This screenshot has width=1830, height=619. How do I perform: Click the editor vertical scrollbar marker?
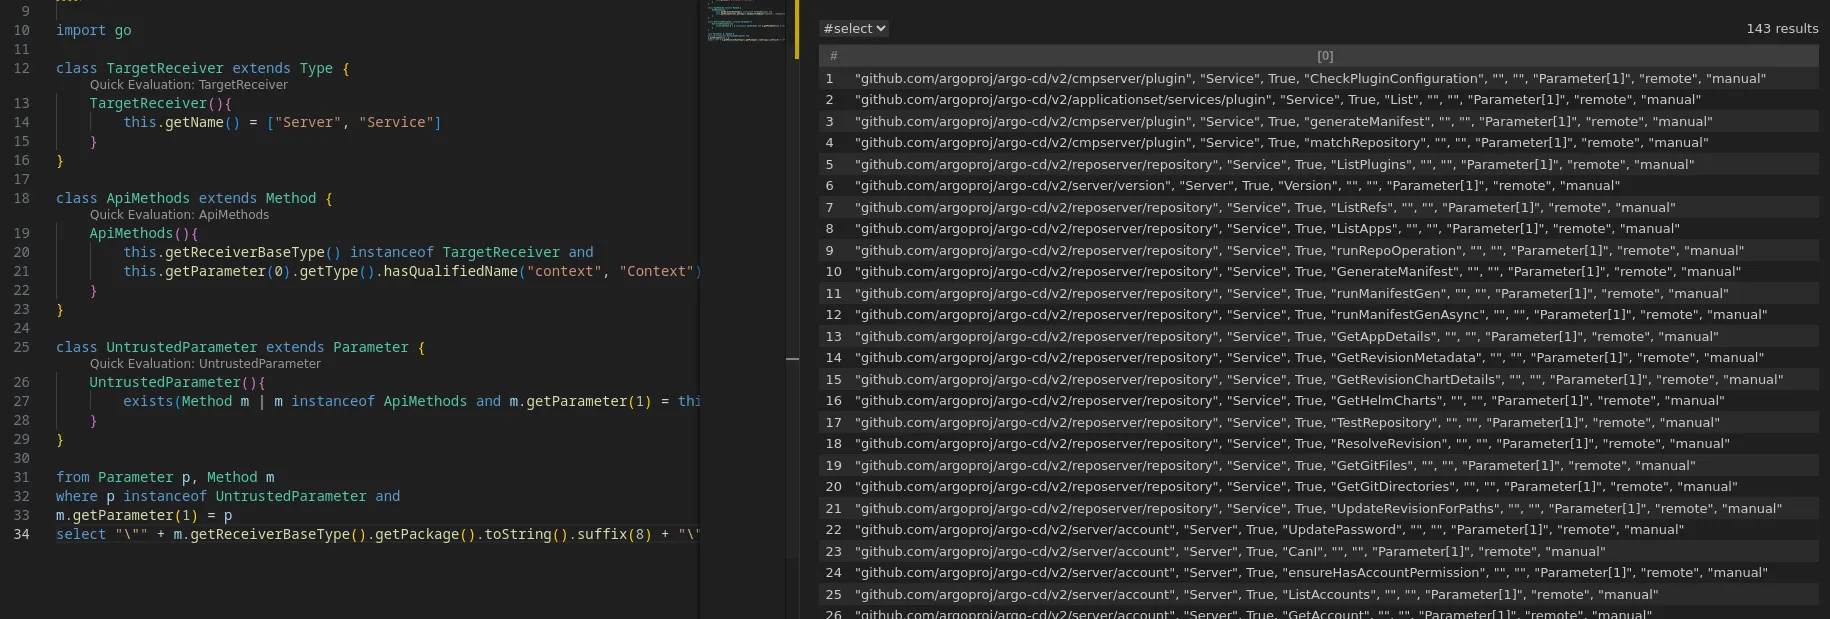point(792,359)
